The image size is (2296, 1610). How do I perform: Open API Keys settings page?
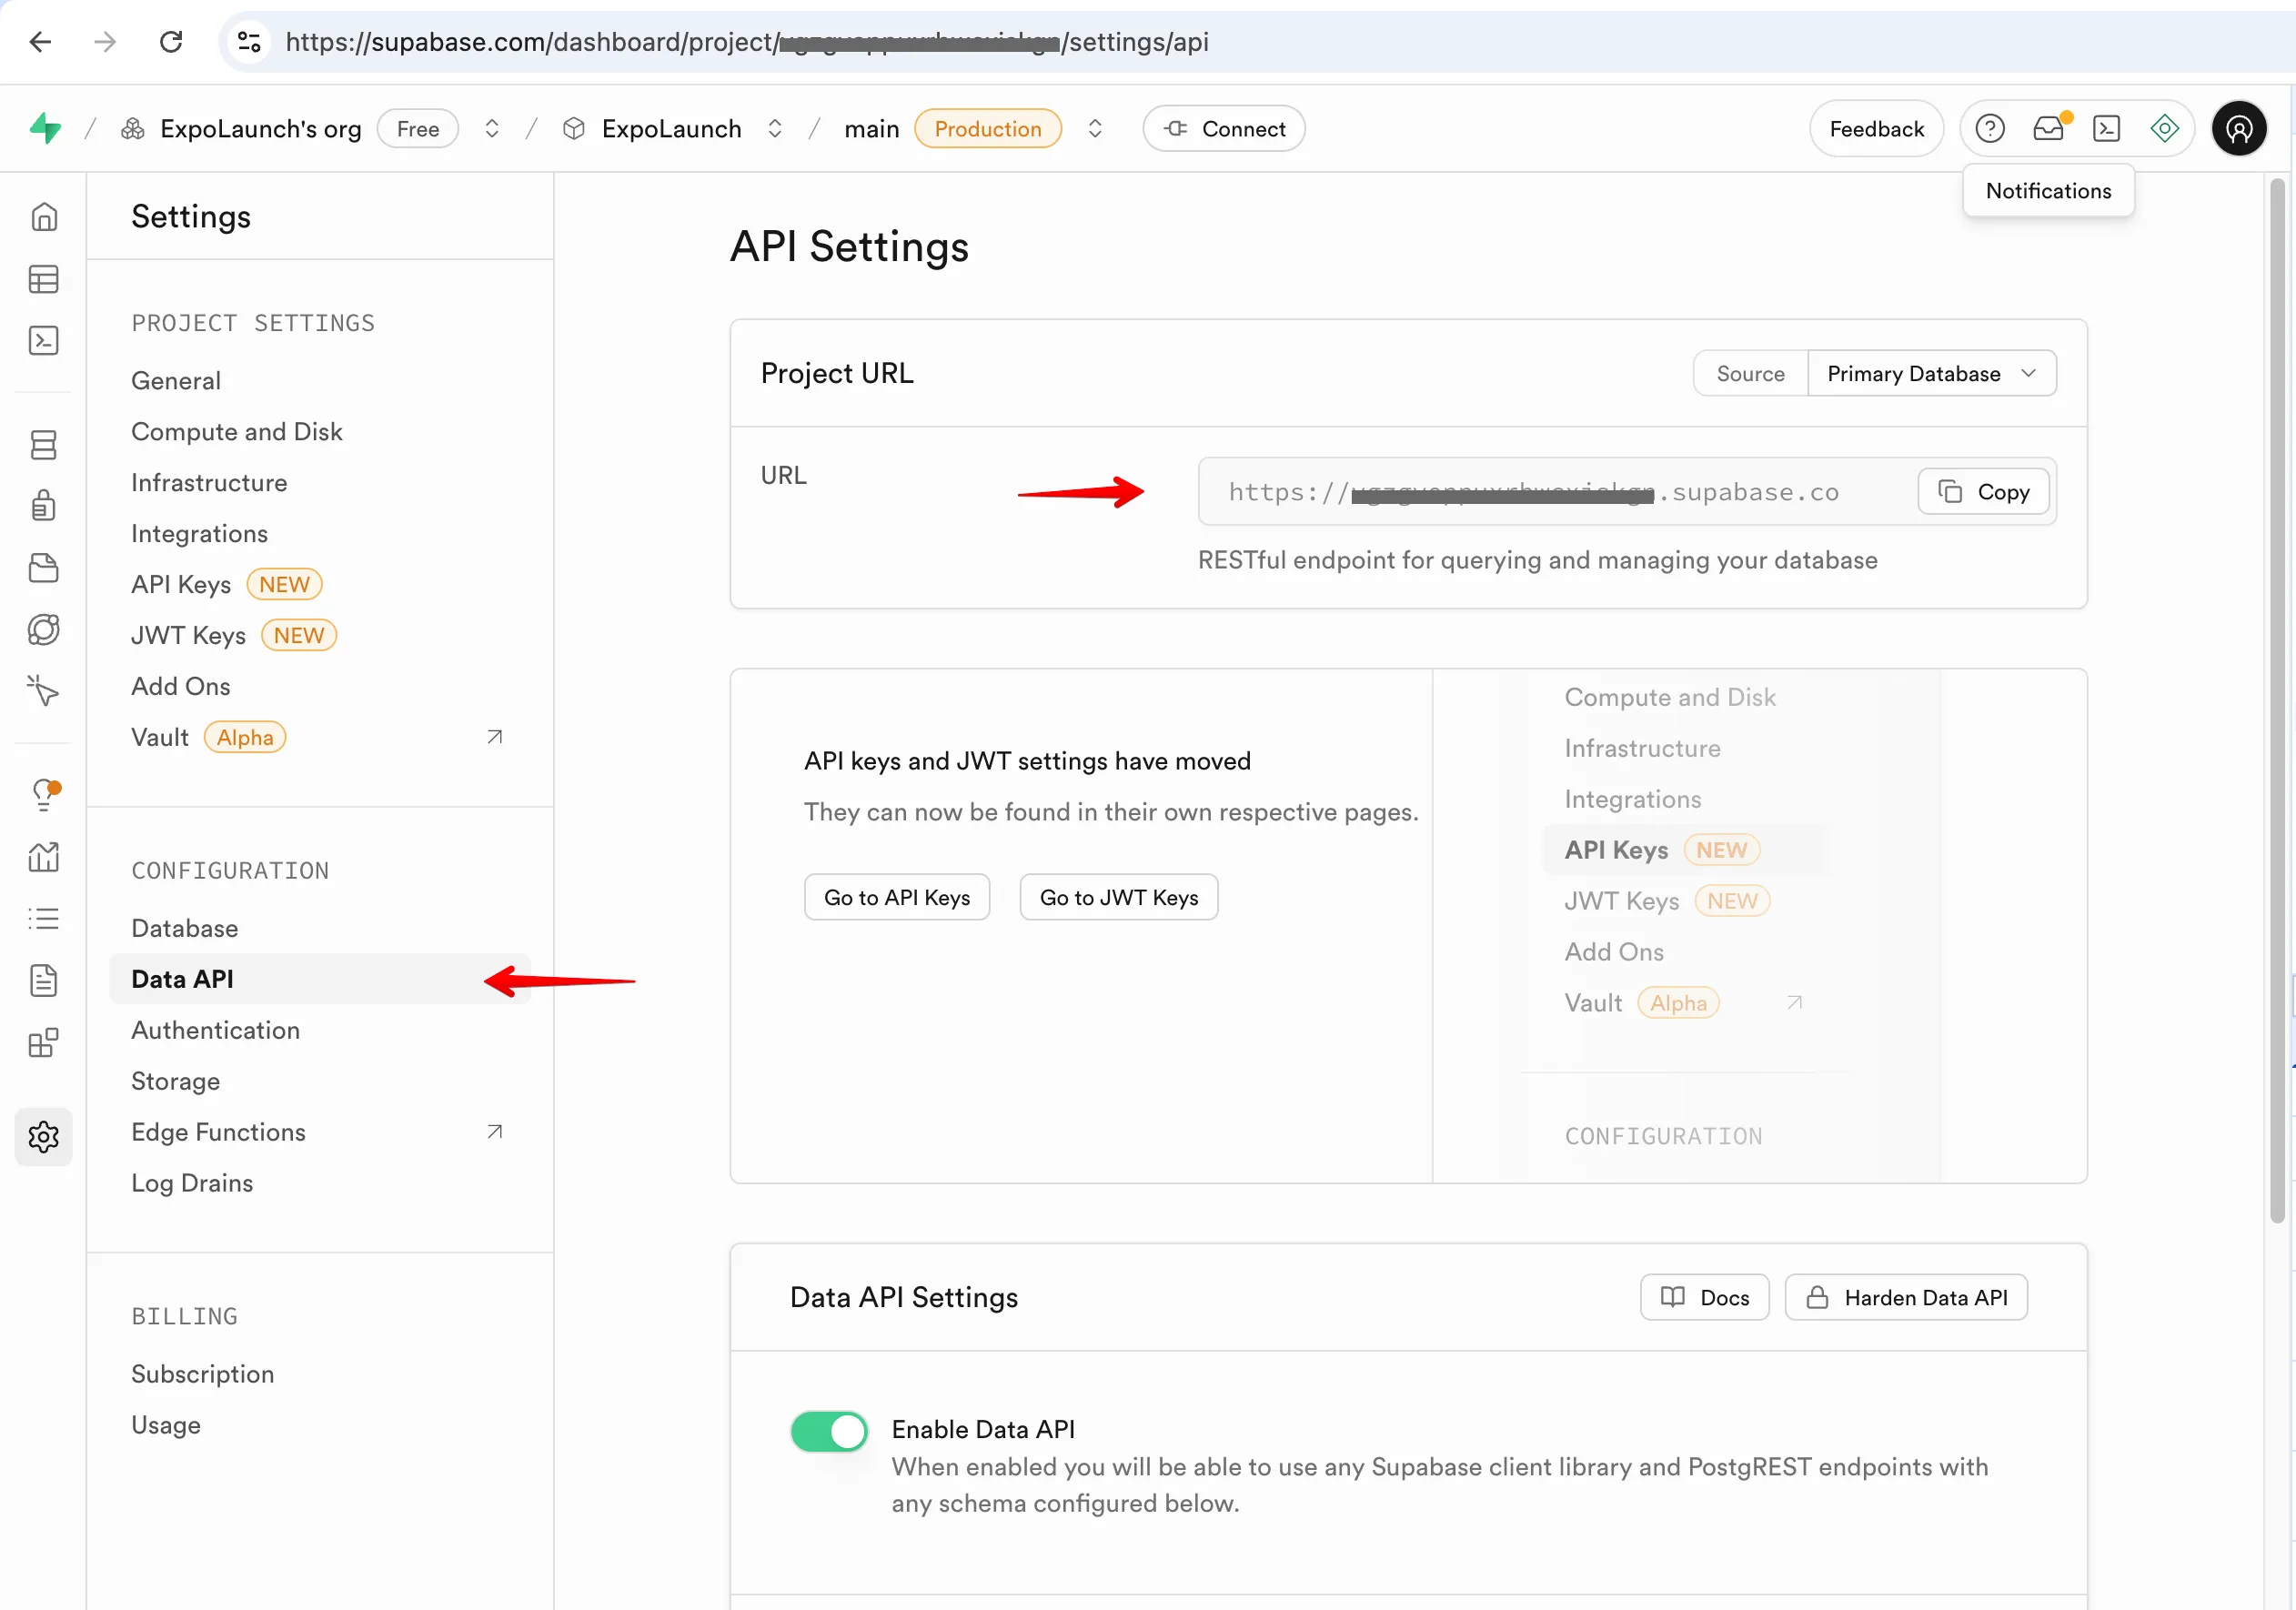pos(181,585)
